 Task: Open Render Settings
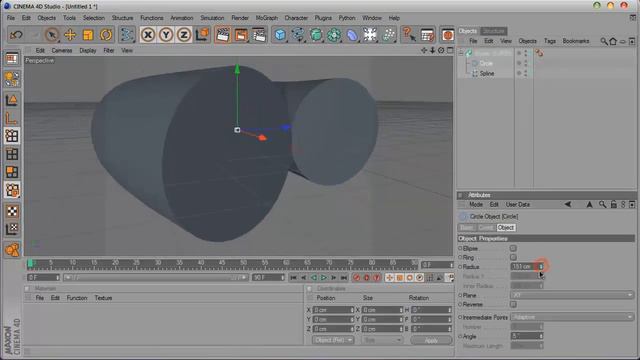pyautogui.click(x=259, y=35)
